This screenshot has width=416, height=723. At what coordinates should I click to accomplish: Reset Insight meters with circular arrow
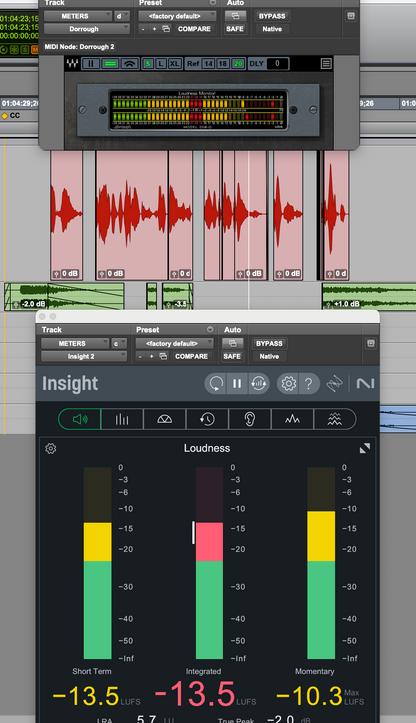216,384
